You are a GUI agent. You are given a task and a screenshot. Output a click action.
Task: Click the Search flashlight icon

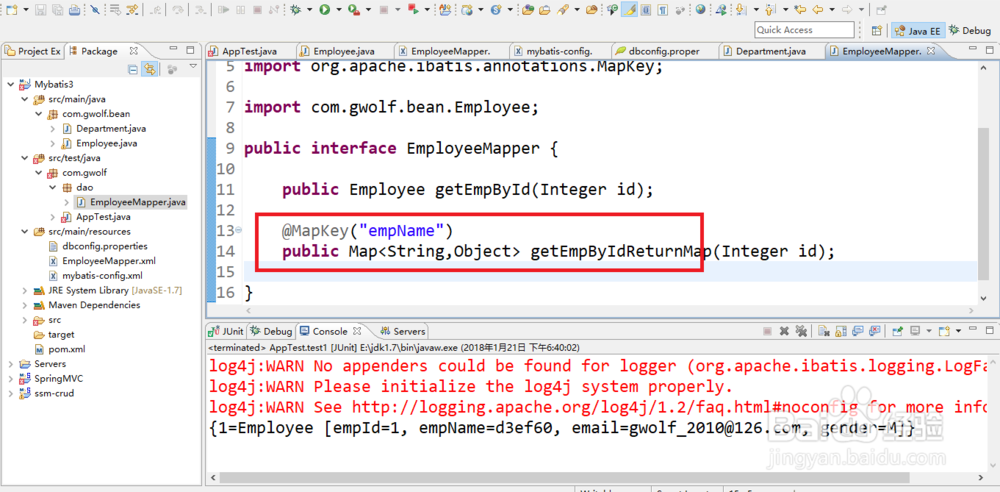click(562, 10)
